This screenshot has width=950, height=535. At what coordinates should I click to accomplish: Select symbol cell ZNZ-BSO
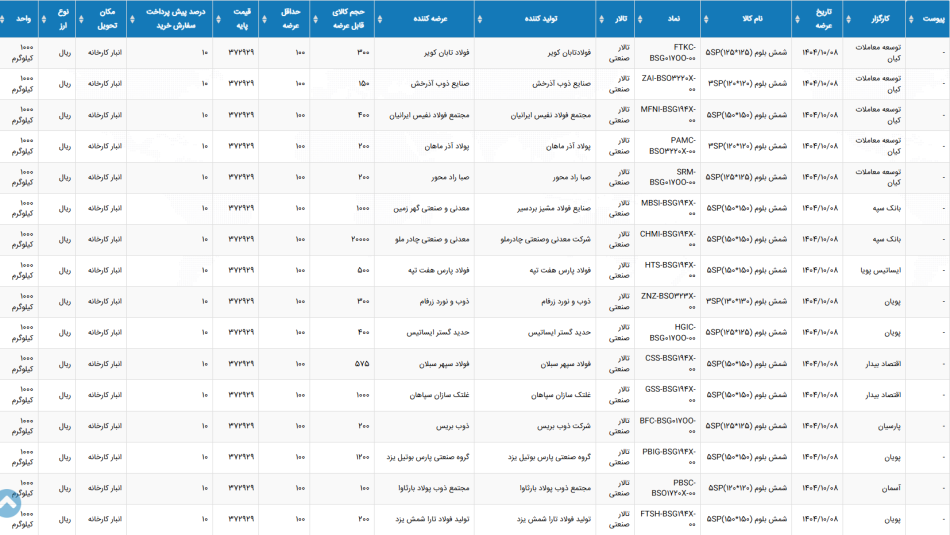tap(668, 301)
